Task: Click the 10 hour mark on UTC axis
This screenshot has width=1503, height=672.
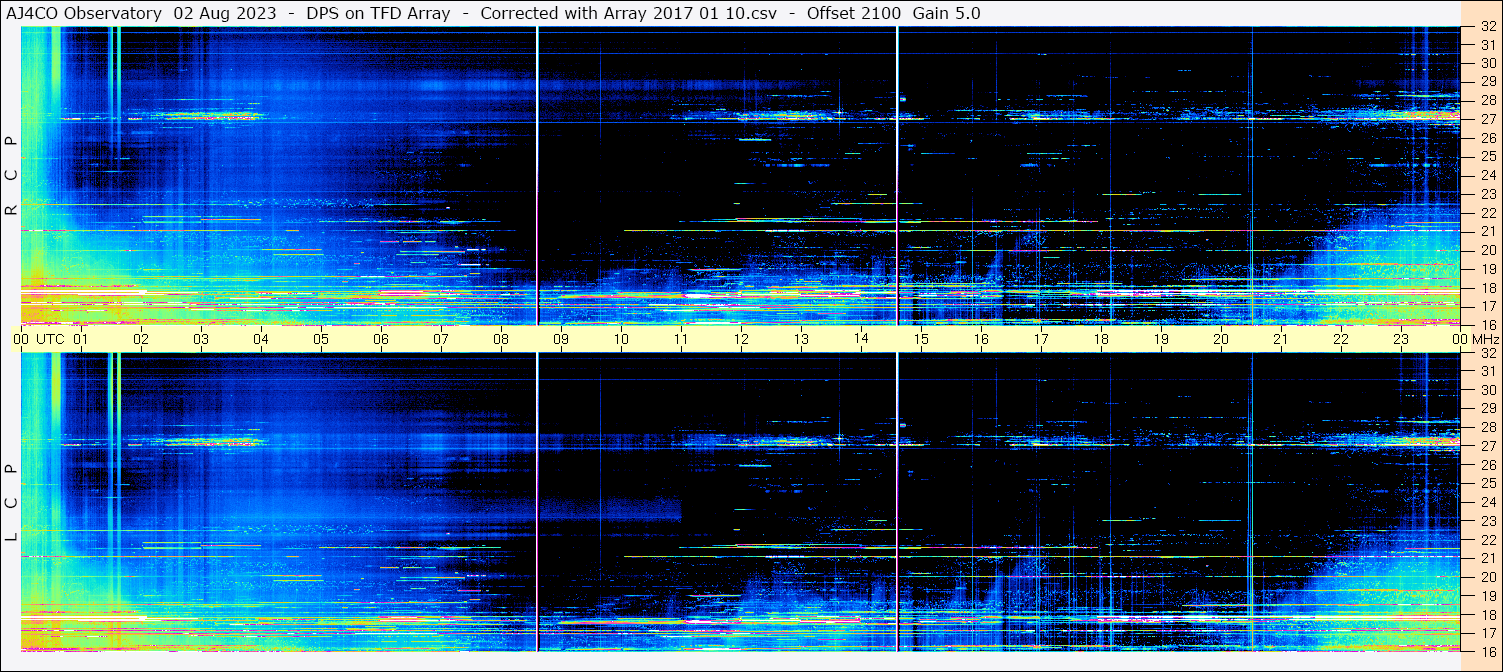Action: click(621, 339)
